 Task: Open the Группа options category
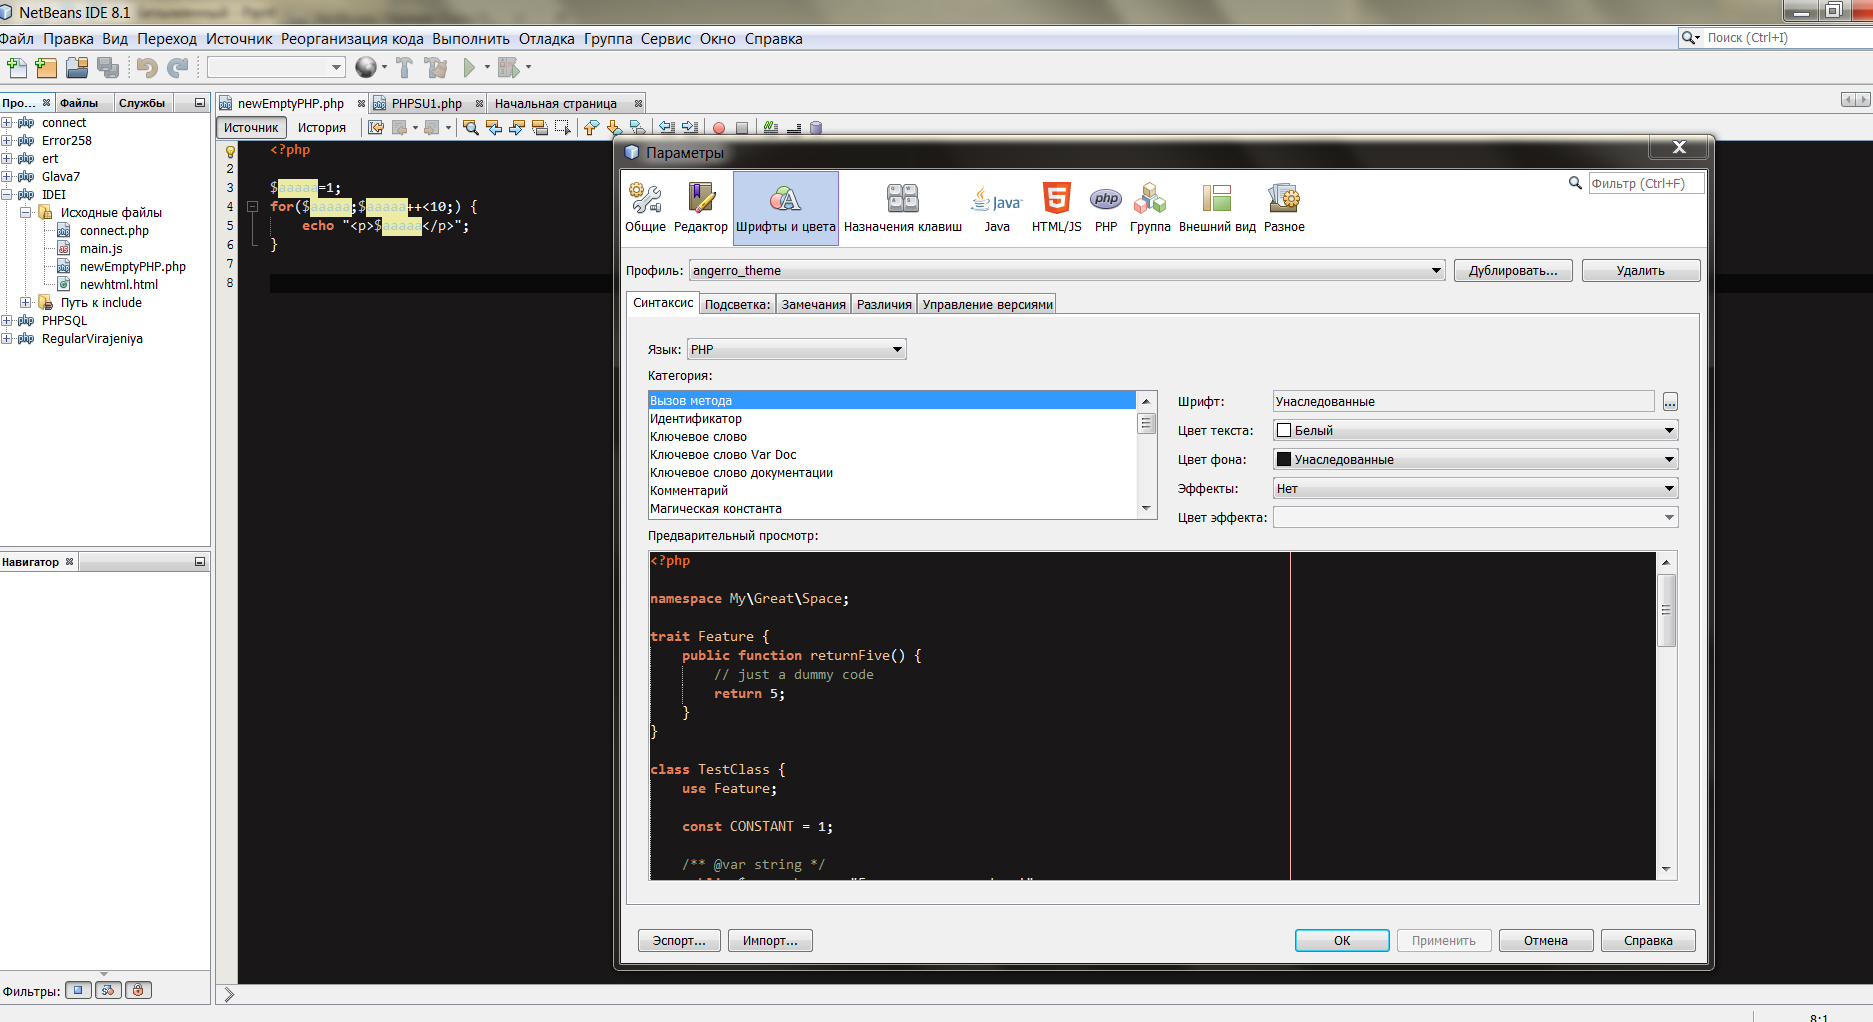[1150, 208]
